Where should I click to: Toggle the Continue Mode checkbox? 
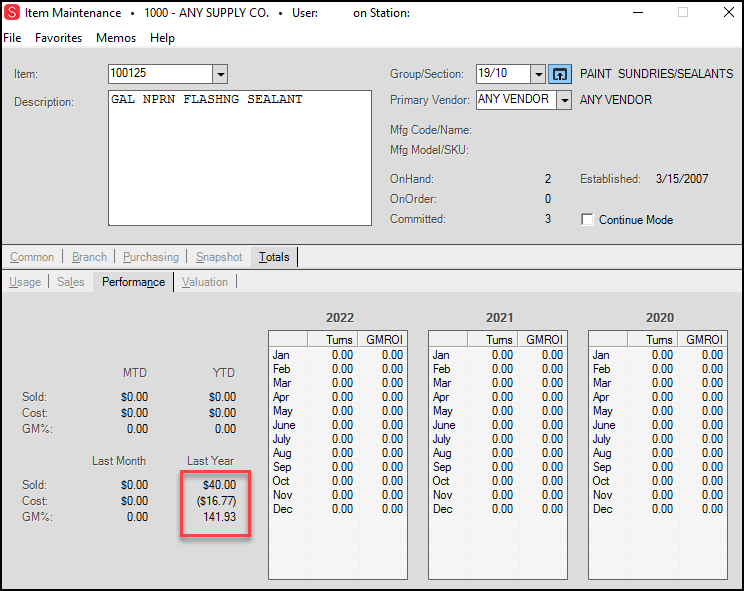click(x=587, y=220)
